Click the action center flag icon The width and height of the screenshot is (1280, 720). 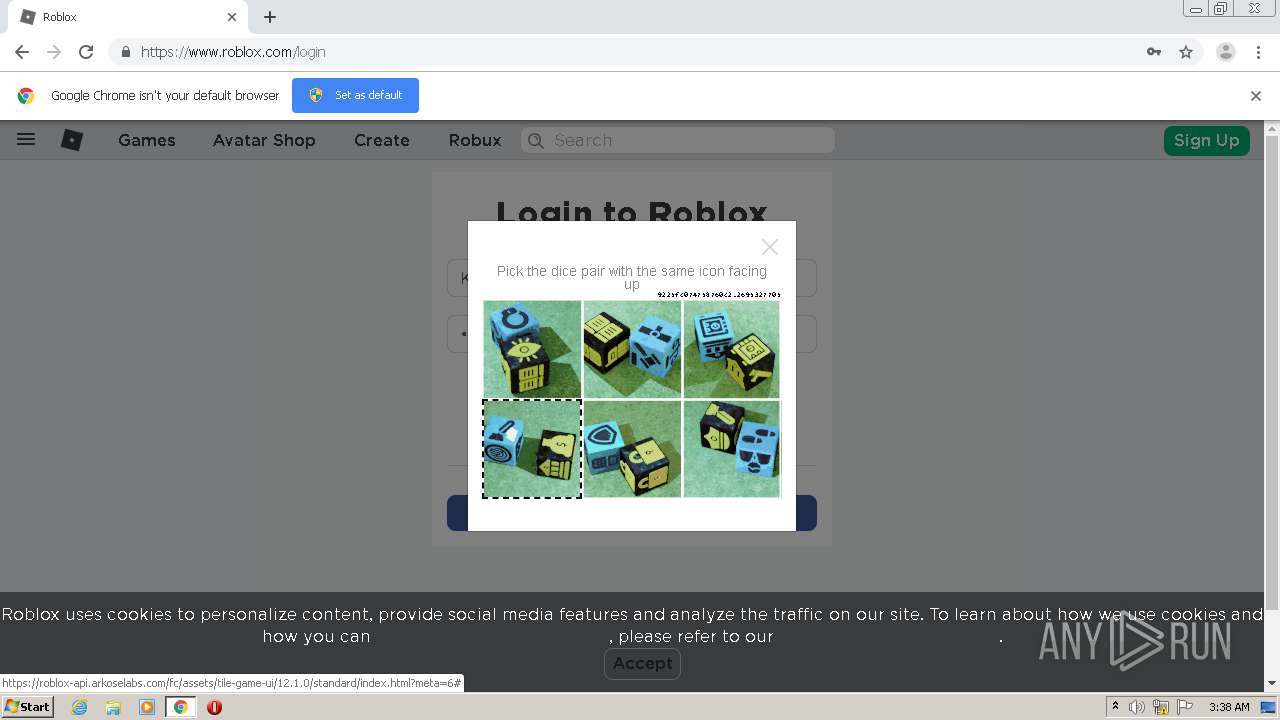click(x=1185, y=707)
